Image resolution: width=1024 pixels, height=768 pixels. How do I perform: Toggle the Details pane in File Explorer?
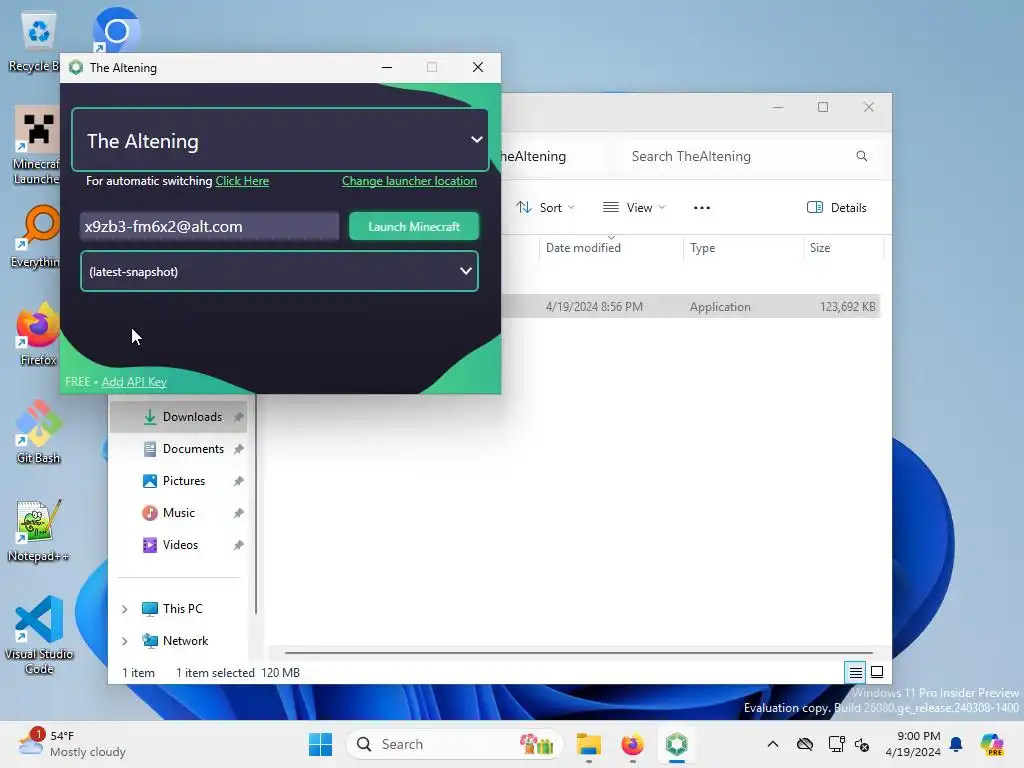pyautogui.click(x=837, y=208)
